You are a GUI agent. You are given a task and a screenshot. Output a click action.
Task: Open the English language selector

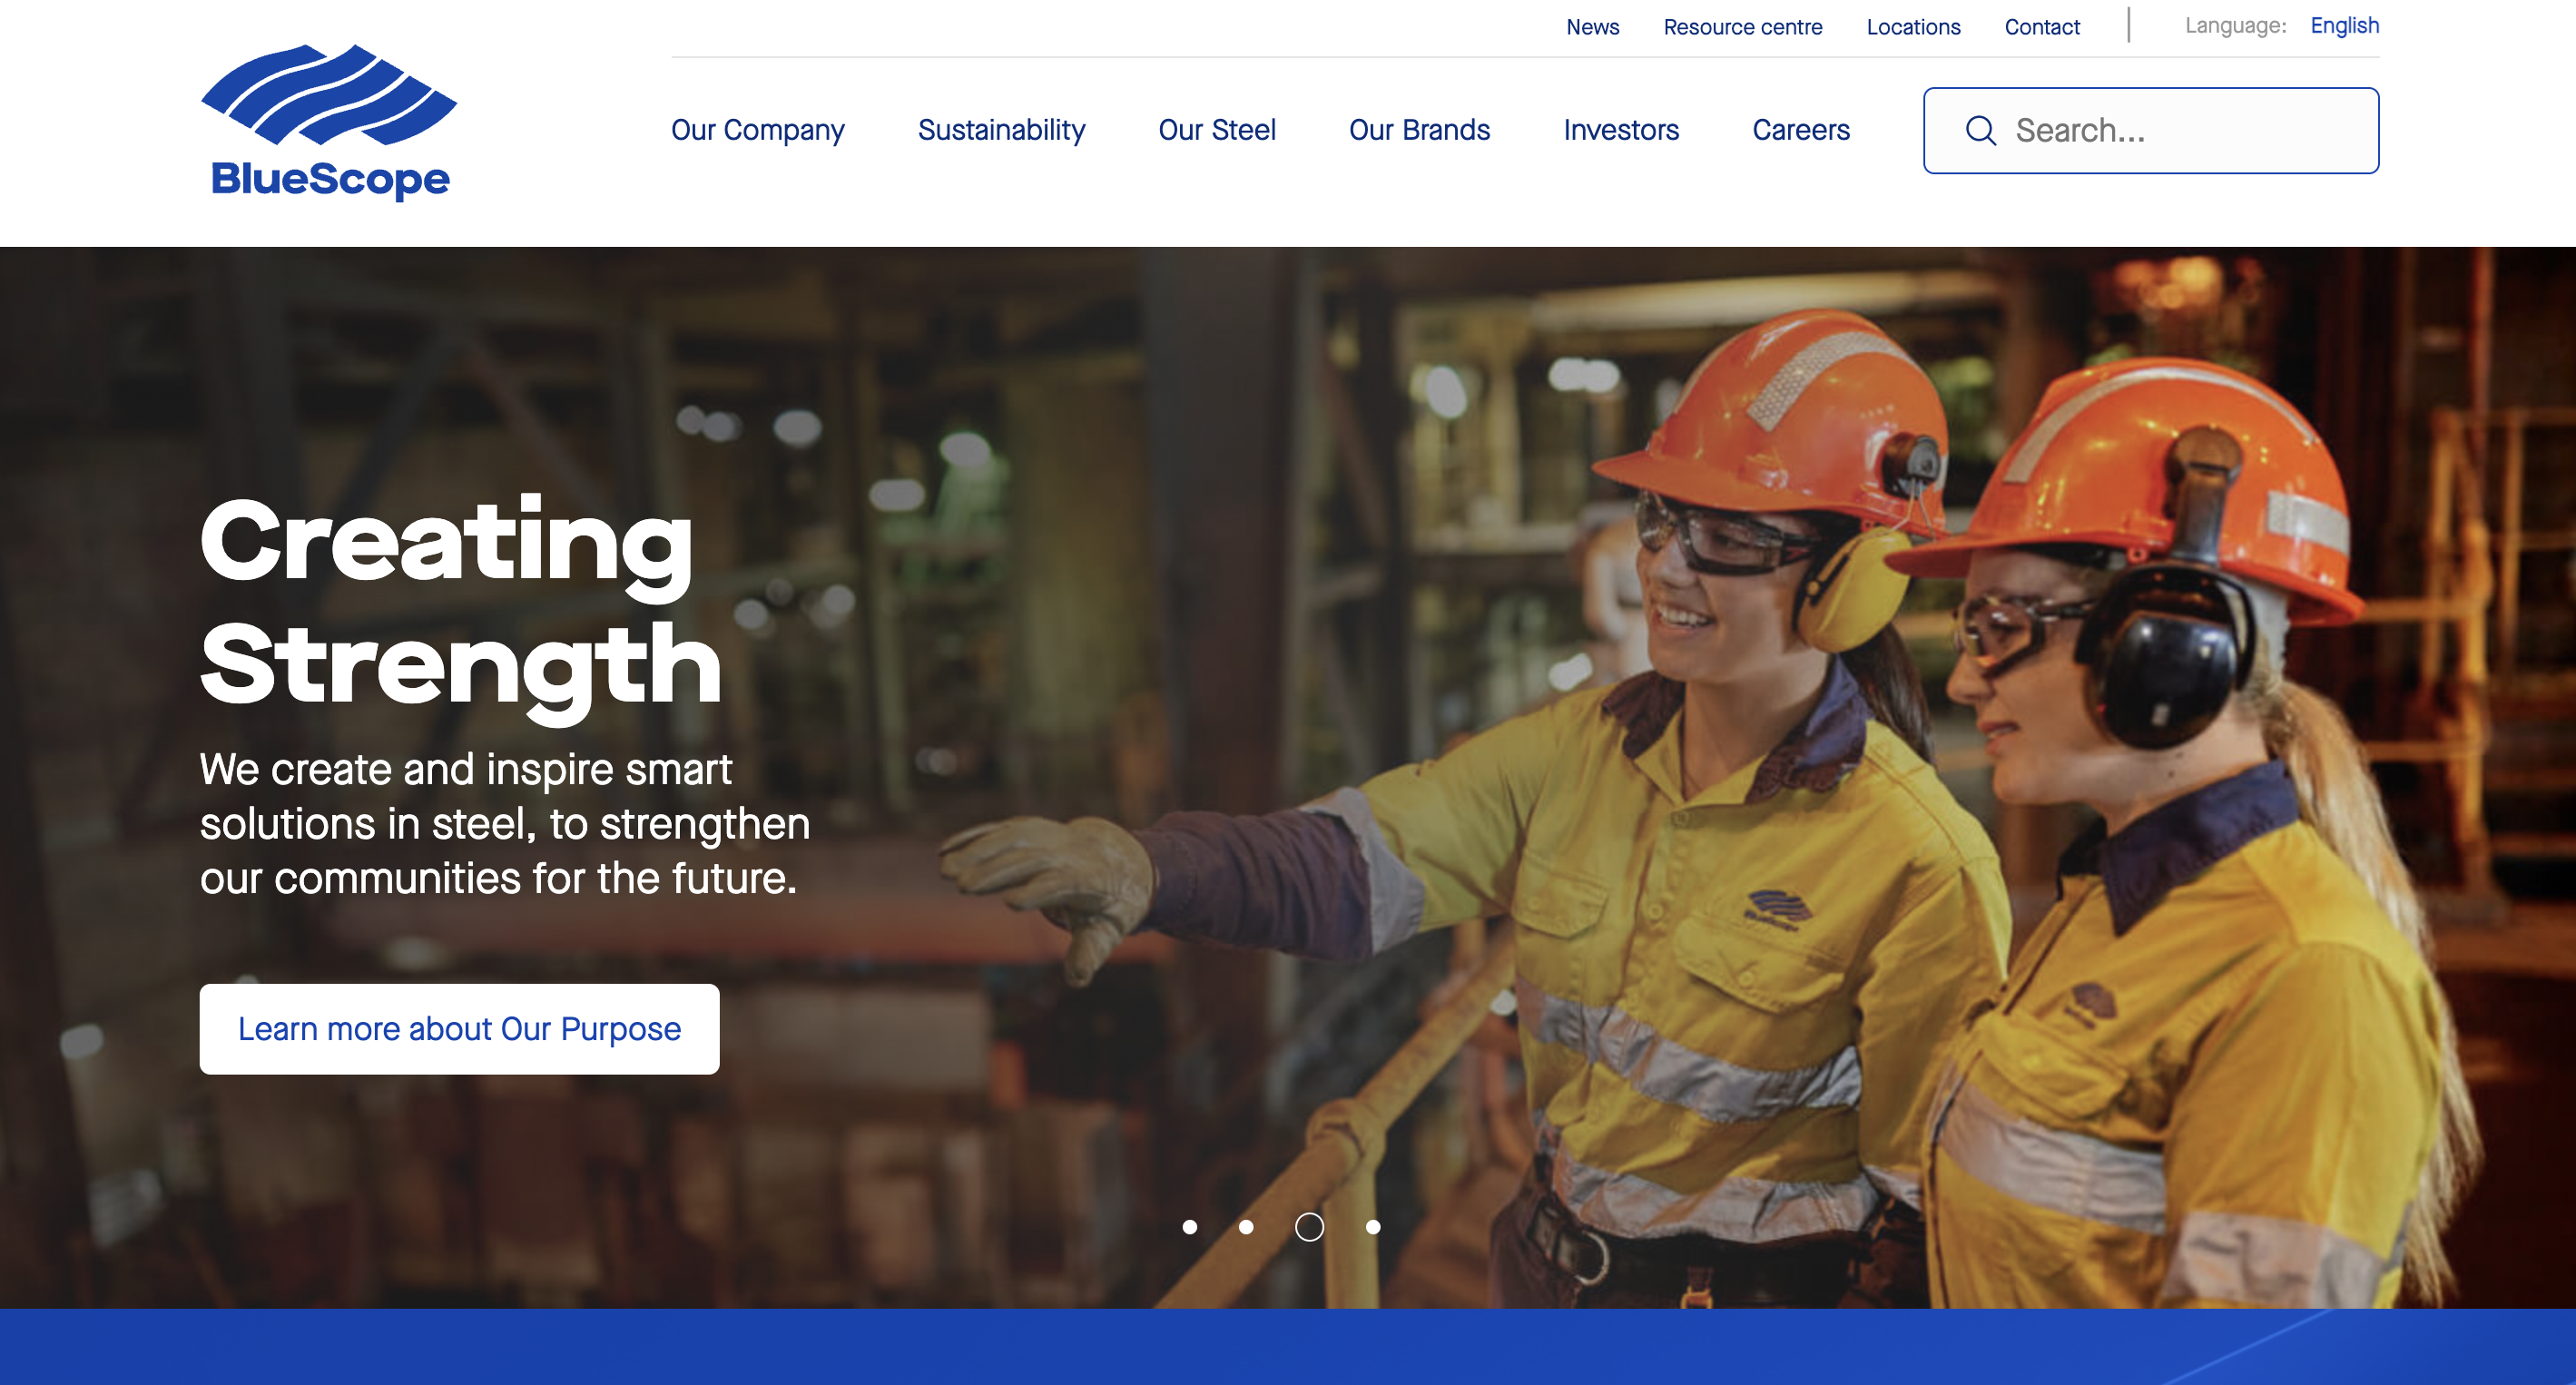(2344, 26)
